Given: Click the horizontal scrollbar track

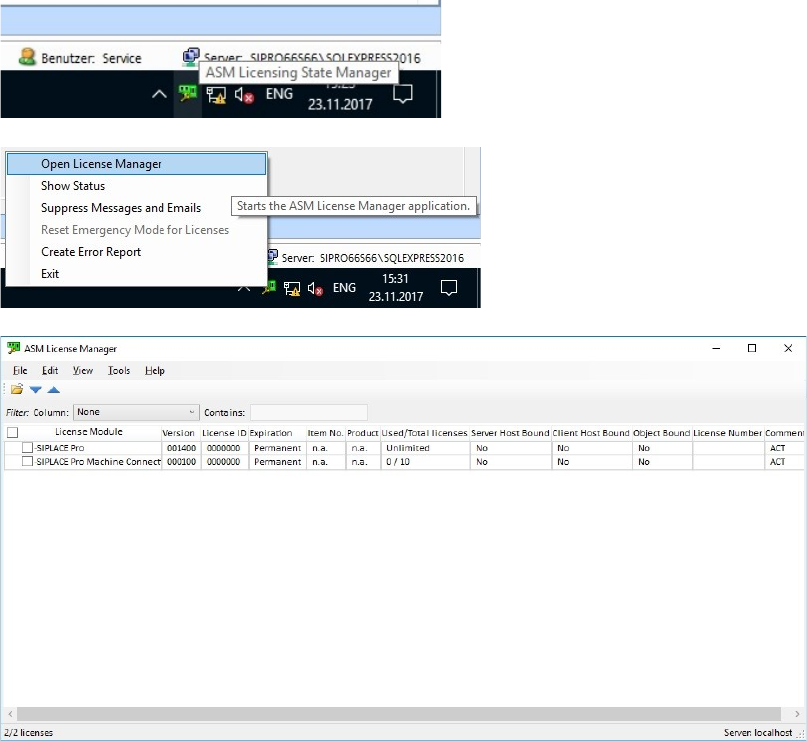Looking at the screenshot, I should [399, 714].
